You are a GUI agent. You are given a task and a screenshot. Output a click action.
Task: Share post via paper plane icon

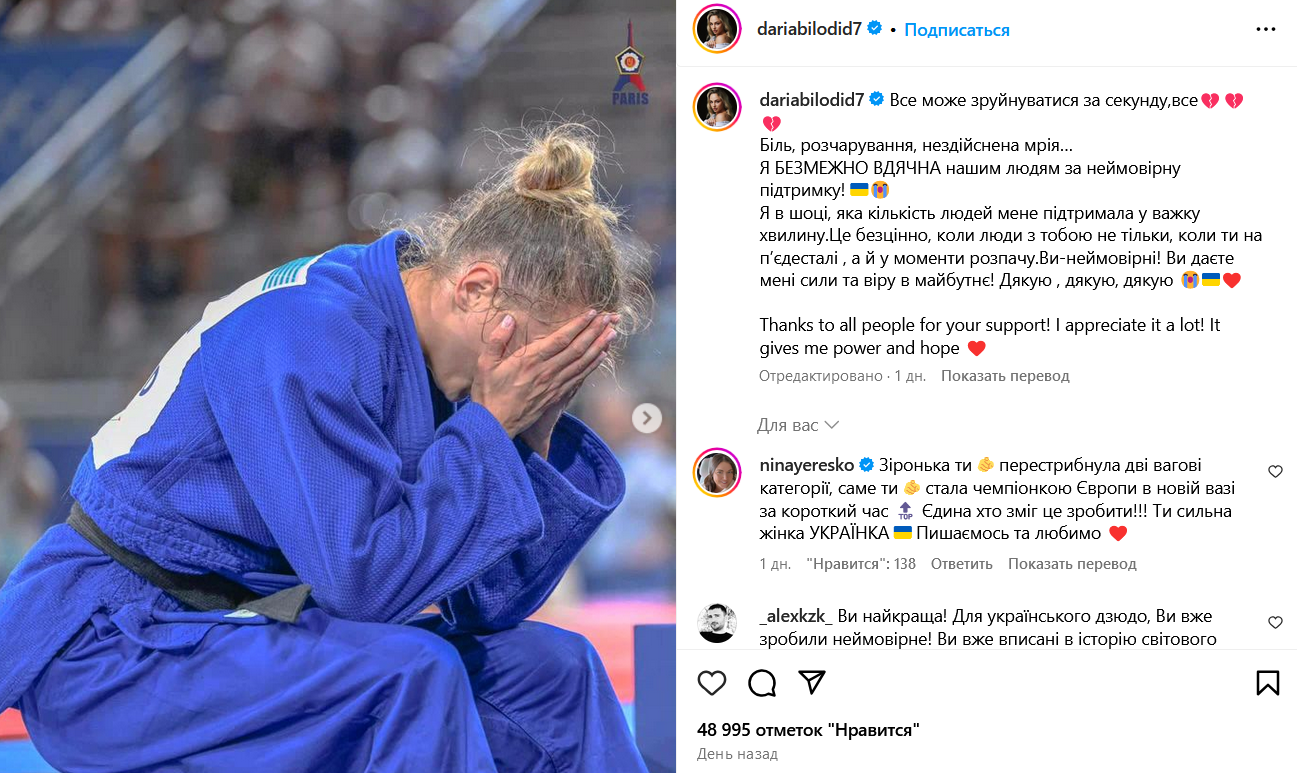point(812,682)
